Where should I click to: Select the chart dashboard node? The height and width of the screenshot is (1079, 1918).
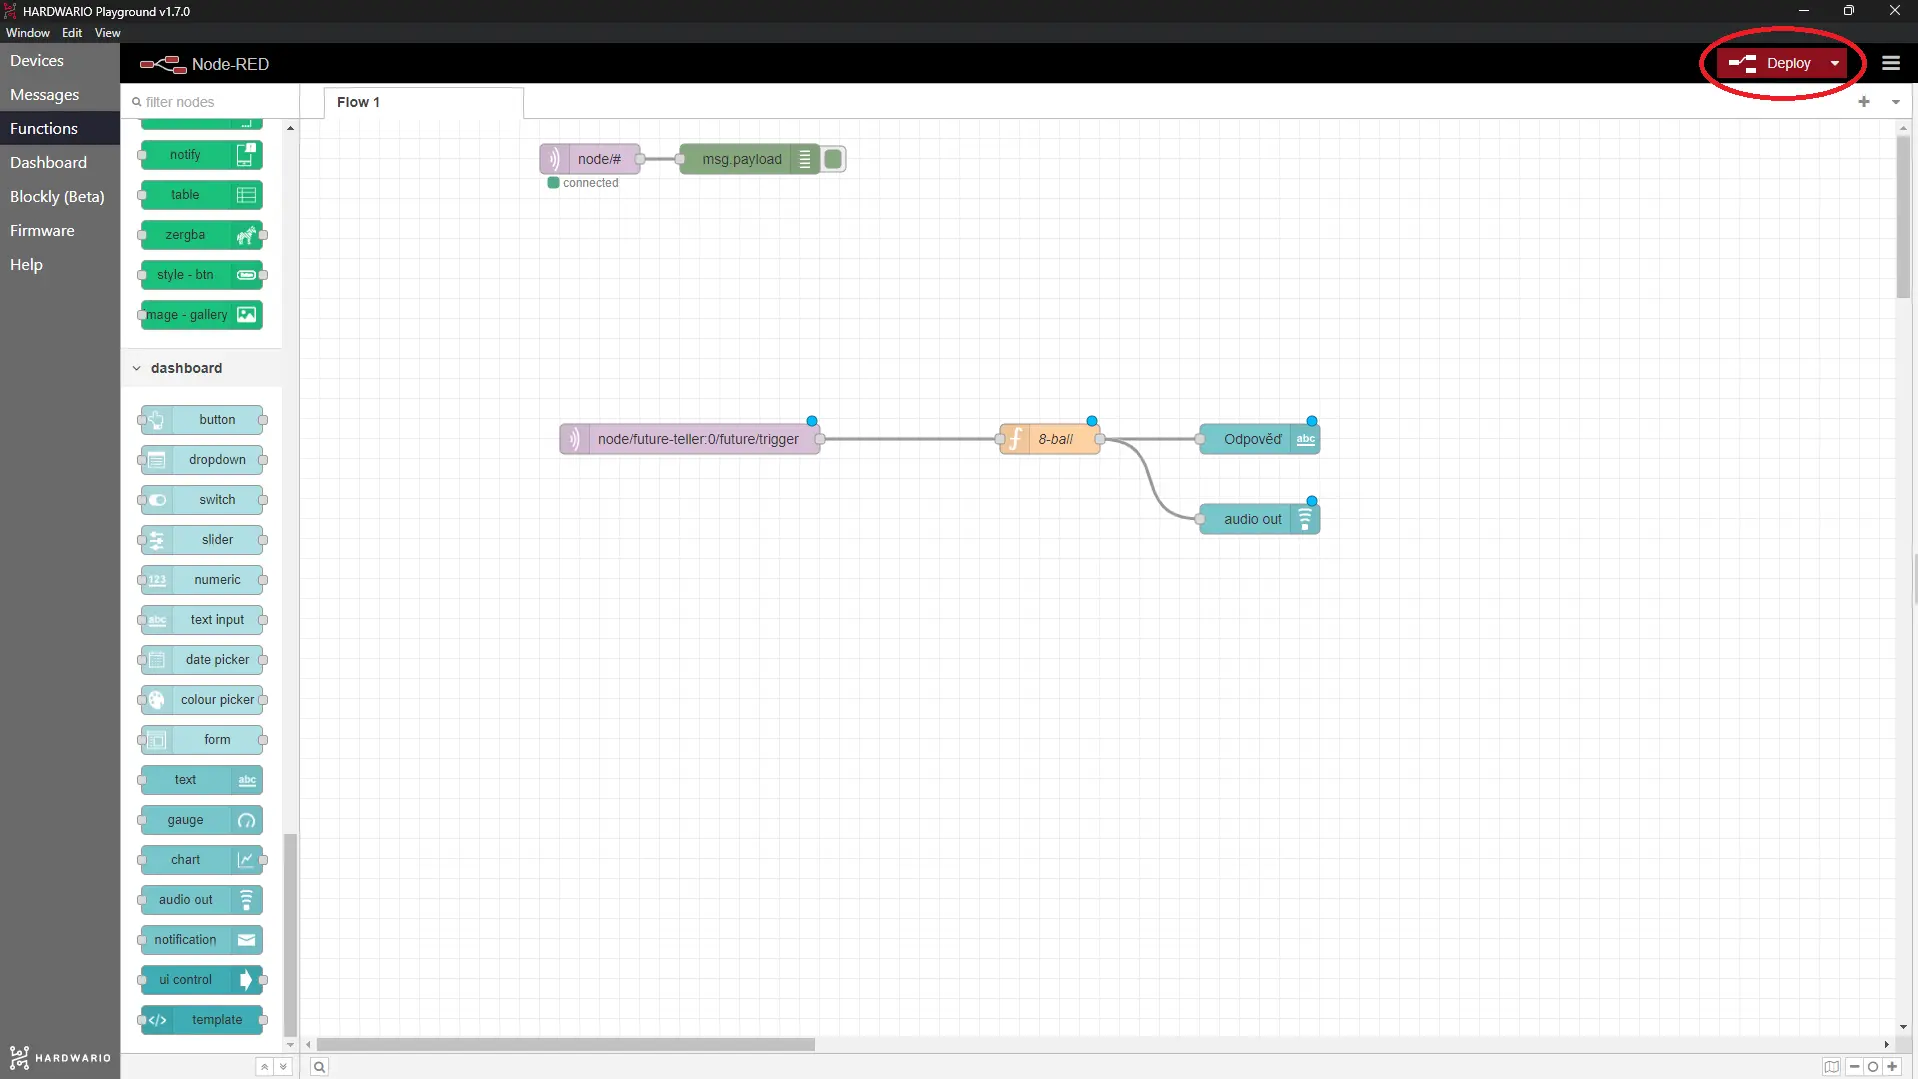click(201, 860)
